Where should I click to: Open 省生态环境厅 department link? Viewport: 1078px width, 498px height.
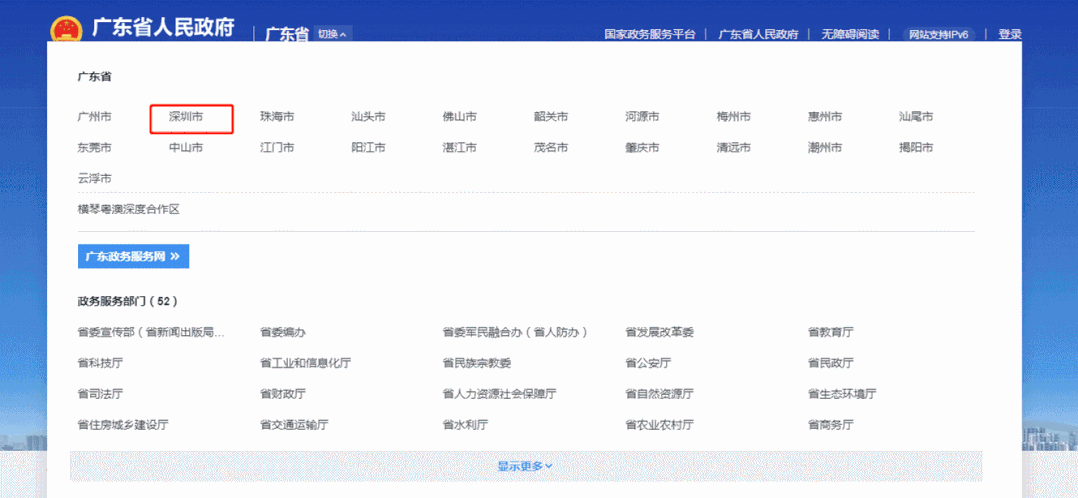[842, 394]
